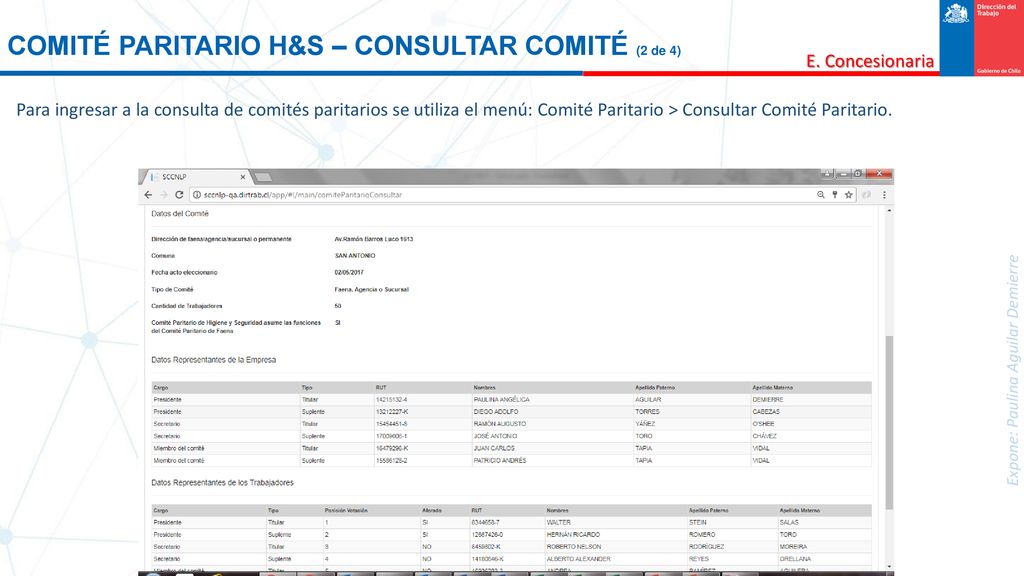This screenshot has width=1024, height=576.
Task: Select worker RUT '8344658-7'
Action: click(485, 522)
